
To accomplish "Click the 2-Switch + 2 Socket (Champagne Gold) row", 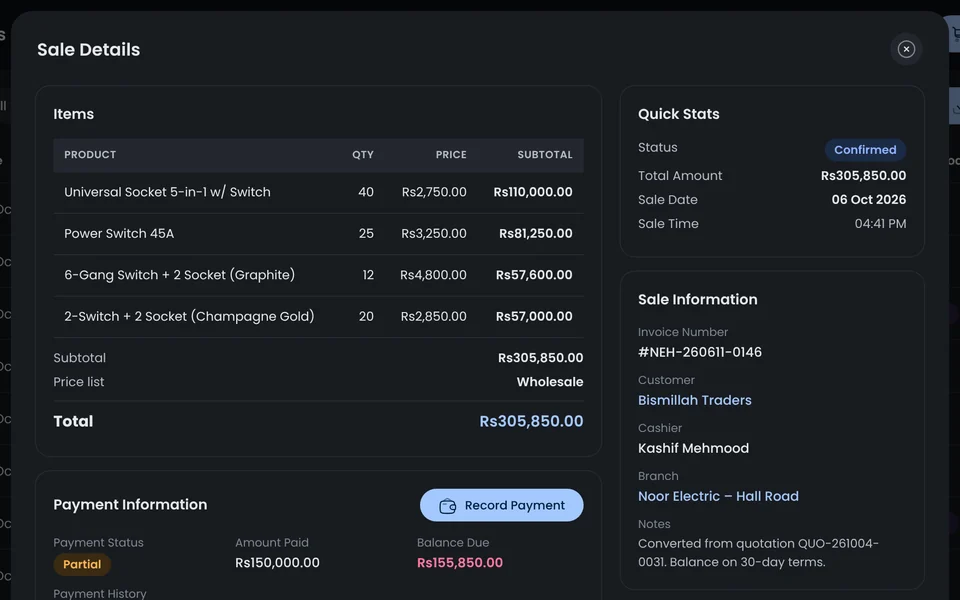I will 318,317.
